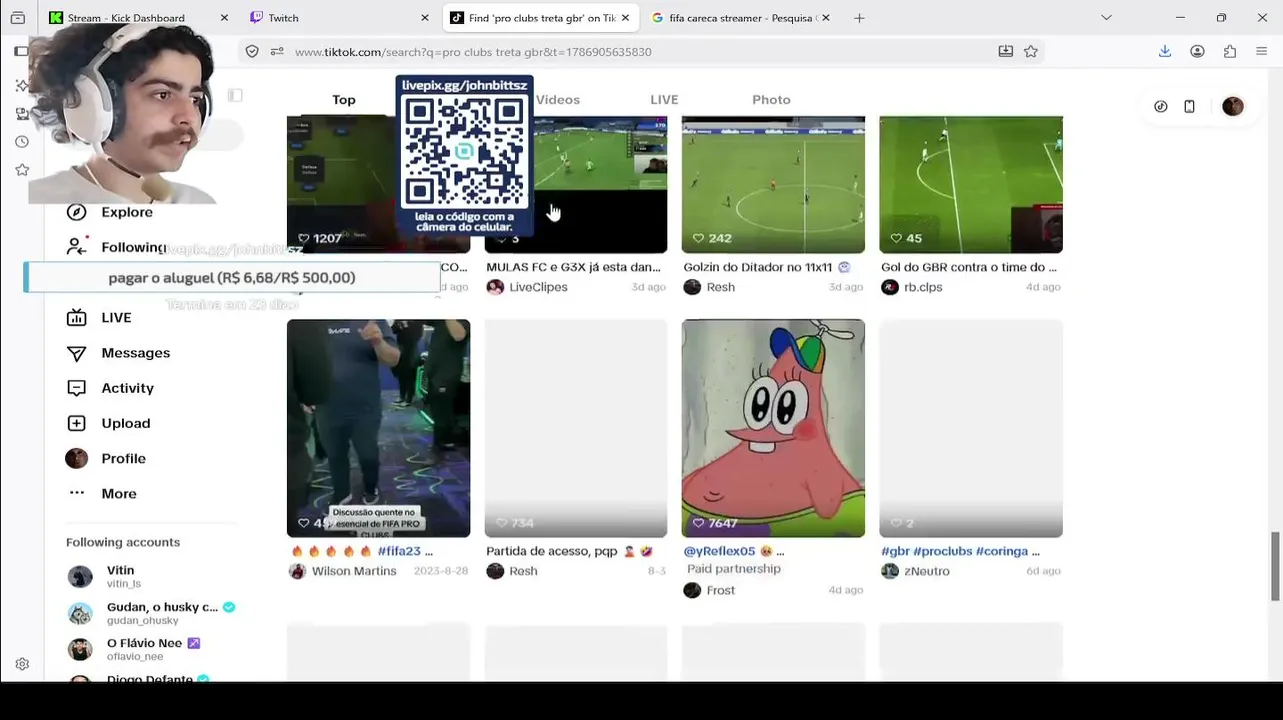Click the TikTok URL address field
The image size is (1283, 720).
(x=640, y=52)
